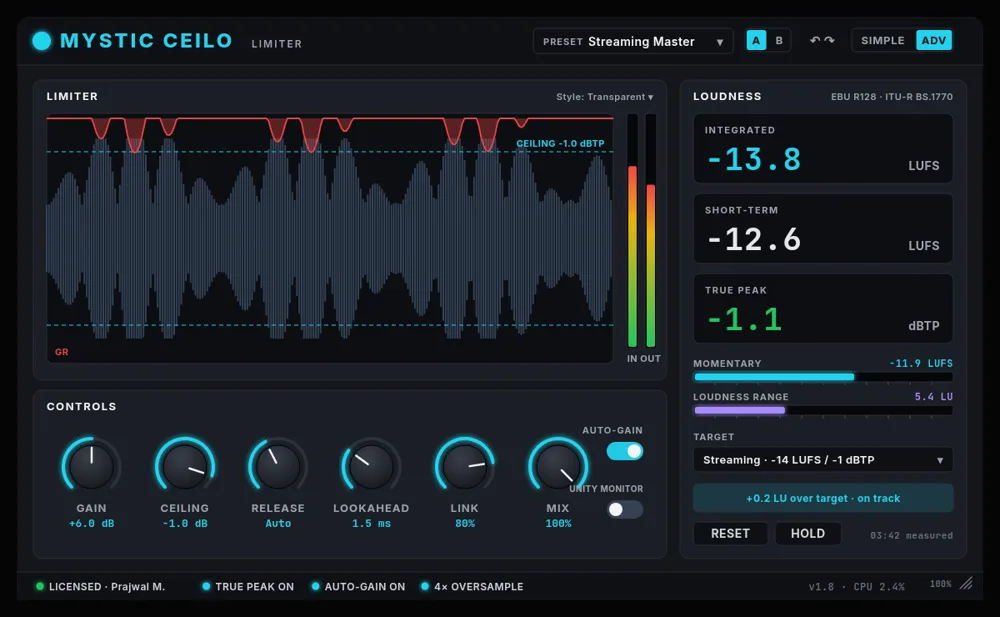Image resolution: width=1000 pixels, height=617 pixels.
Task: Click the HOLD button
Action: click(x=807, y=533)
